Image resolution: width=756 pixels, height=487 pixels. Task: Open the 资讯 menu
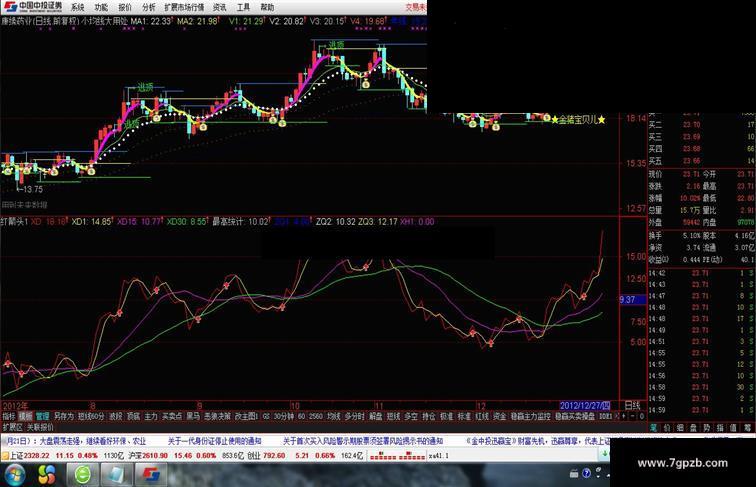tap(219, 7)
